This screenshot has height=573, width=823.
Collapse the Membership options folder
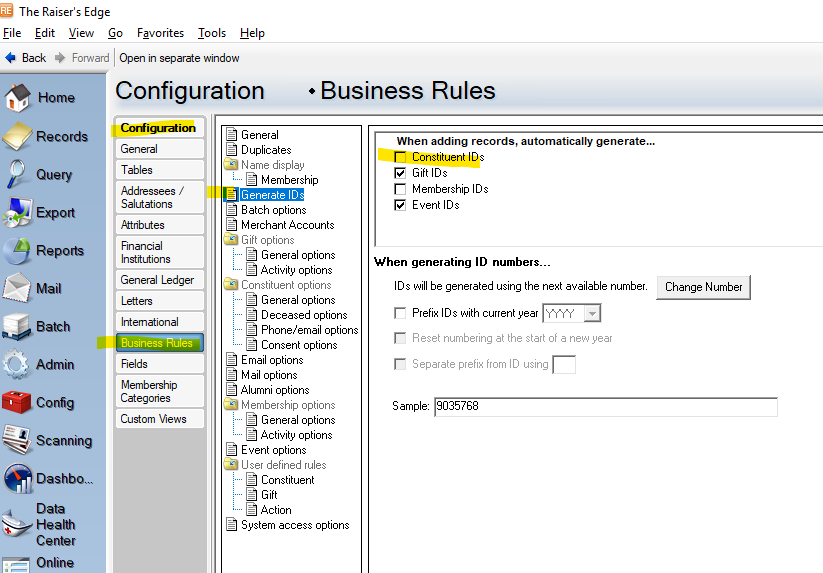tap(231, 405)
